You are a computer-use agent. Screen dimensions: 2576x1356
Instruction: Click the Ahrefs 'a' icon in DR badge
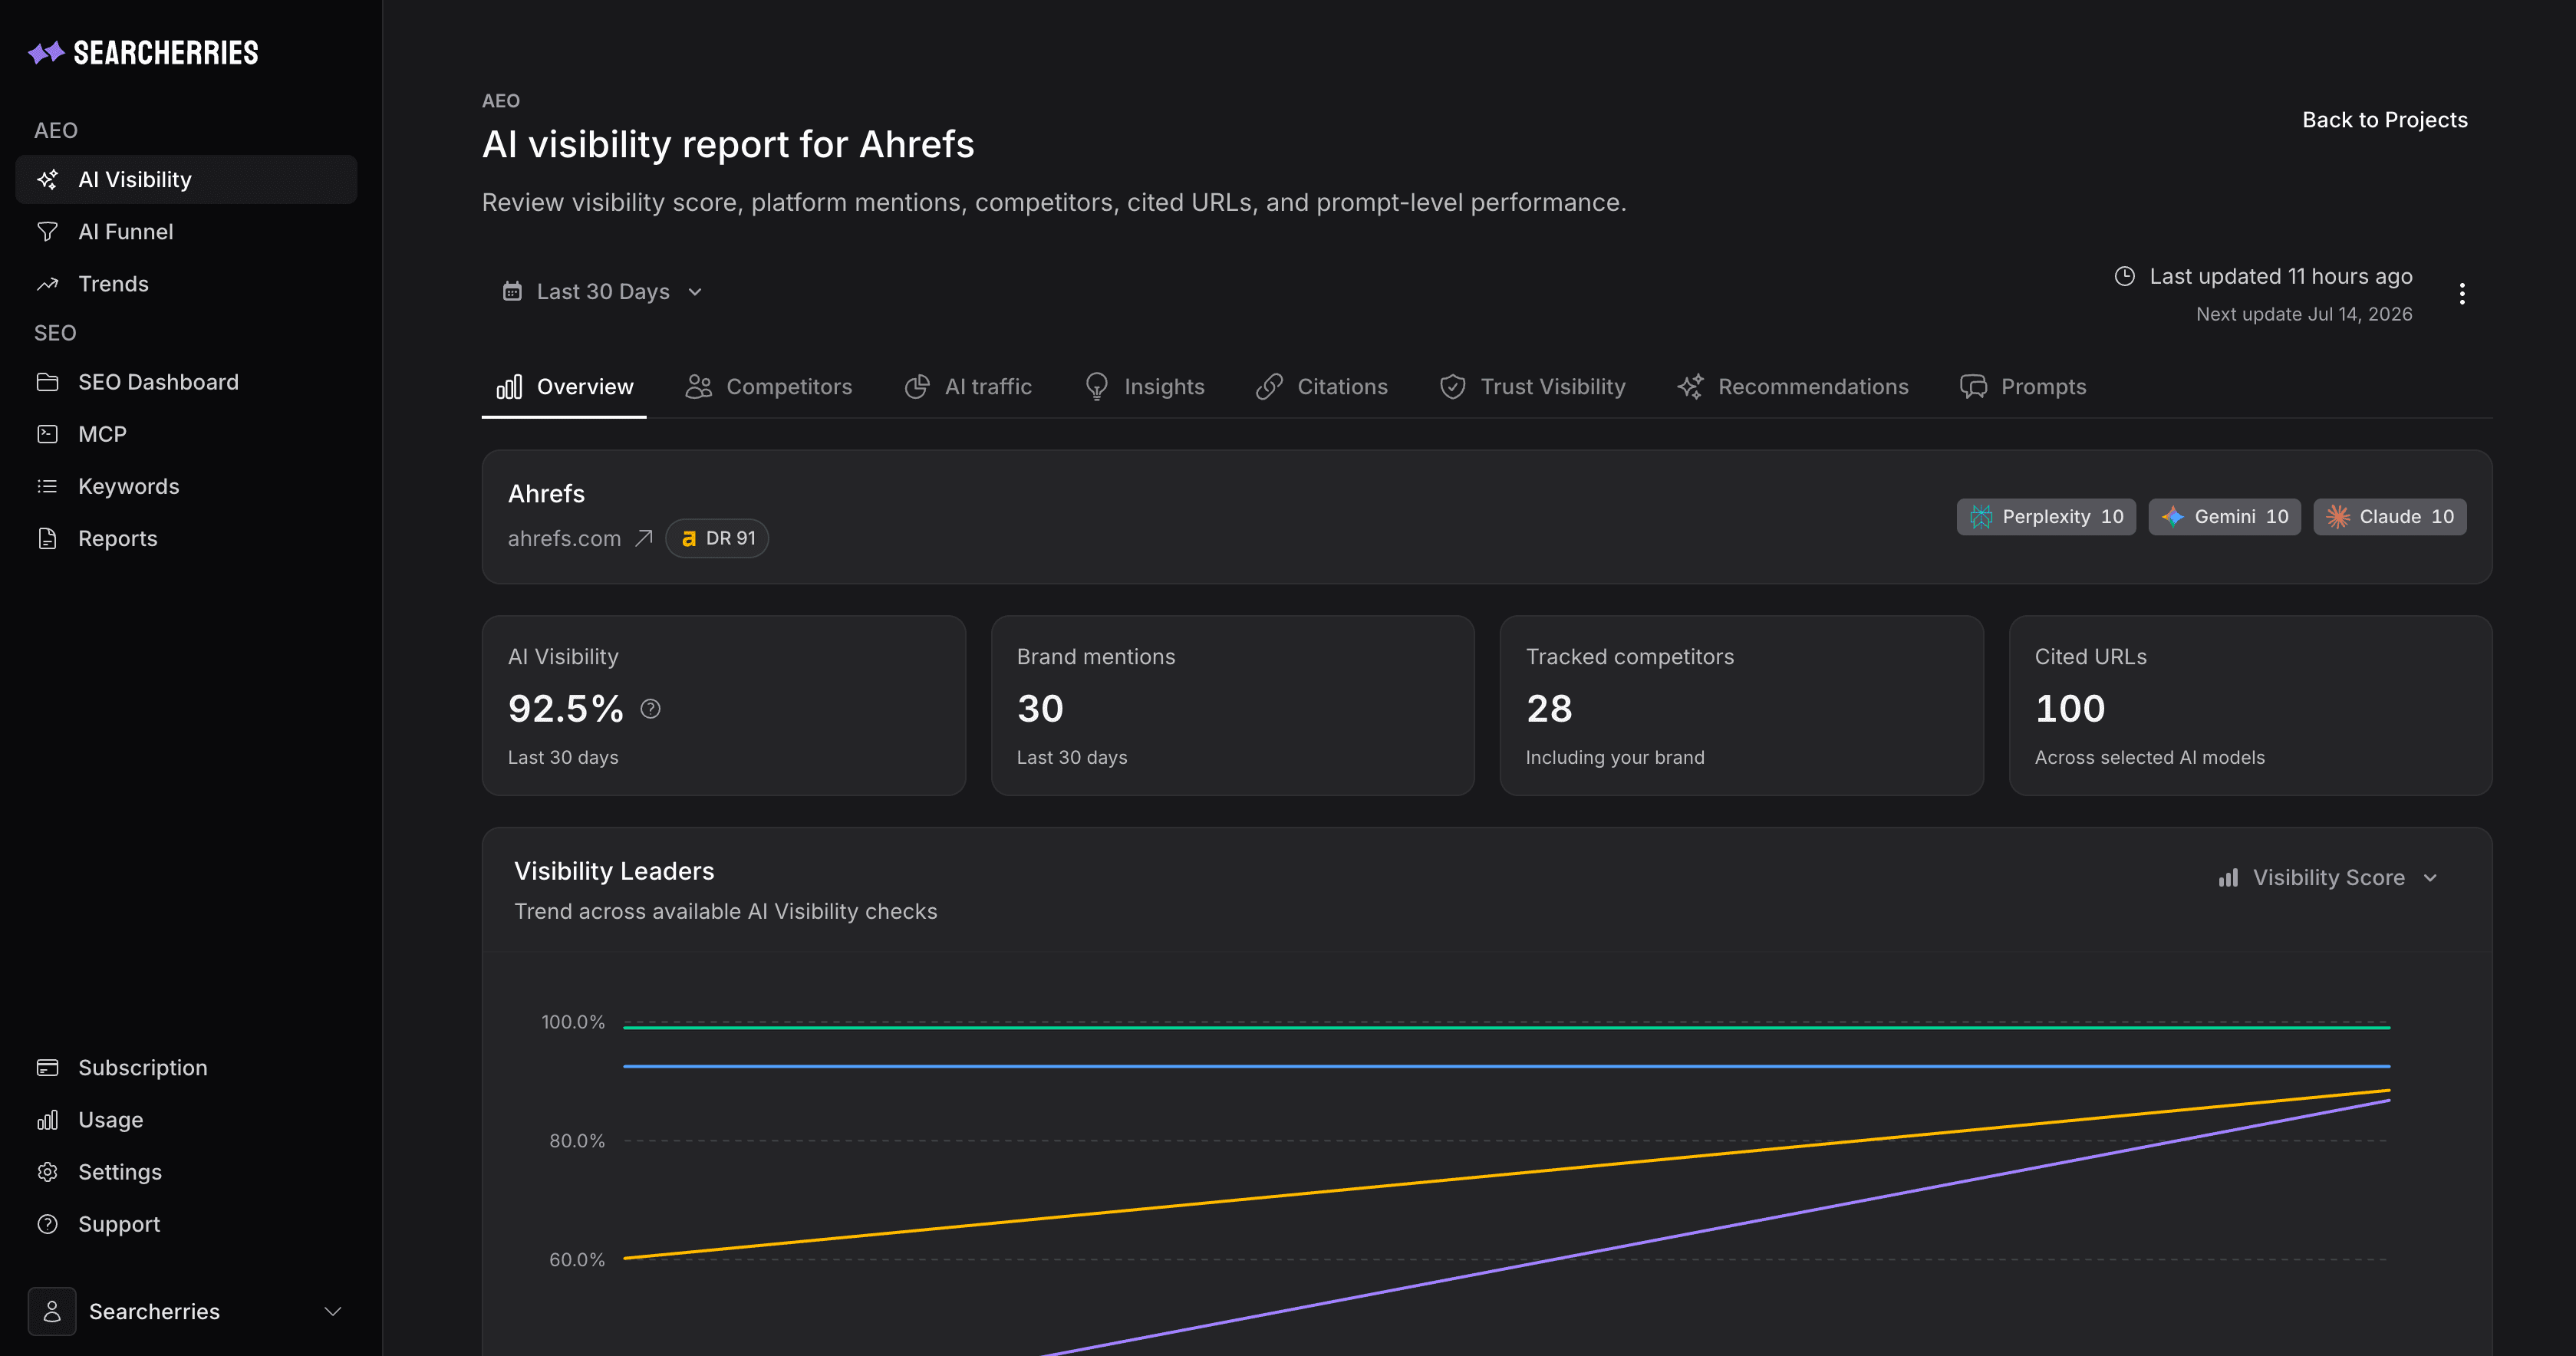click(688, 538)
